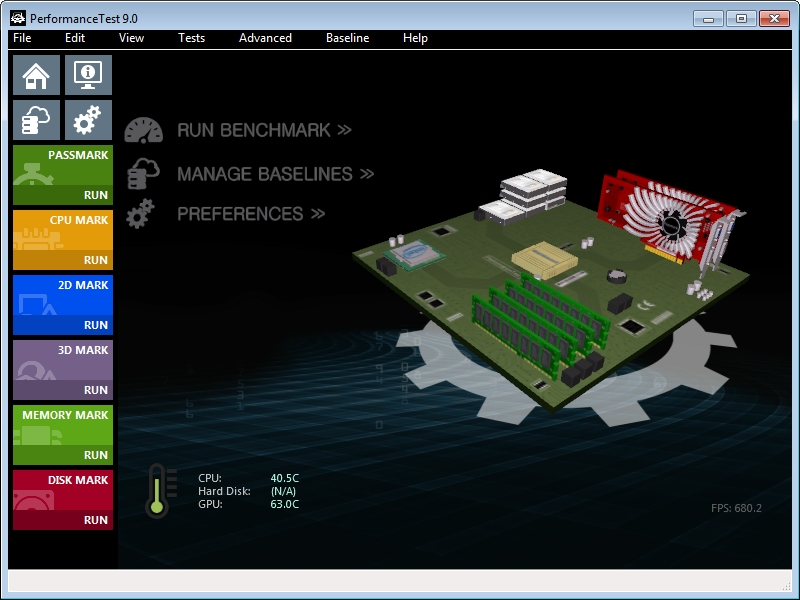Click the speedometer icon beside Run Benchmark

pyautogui.click(x=144, y=131)
